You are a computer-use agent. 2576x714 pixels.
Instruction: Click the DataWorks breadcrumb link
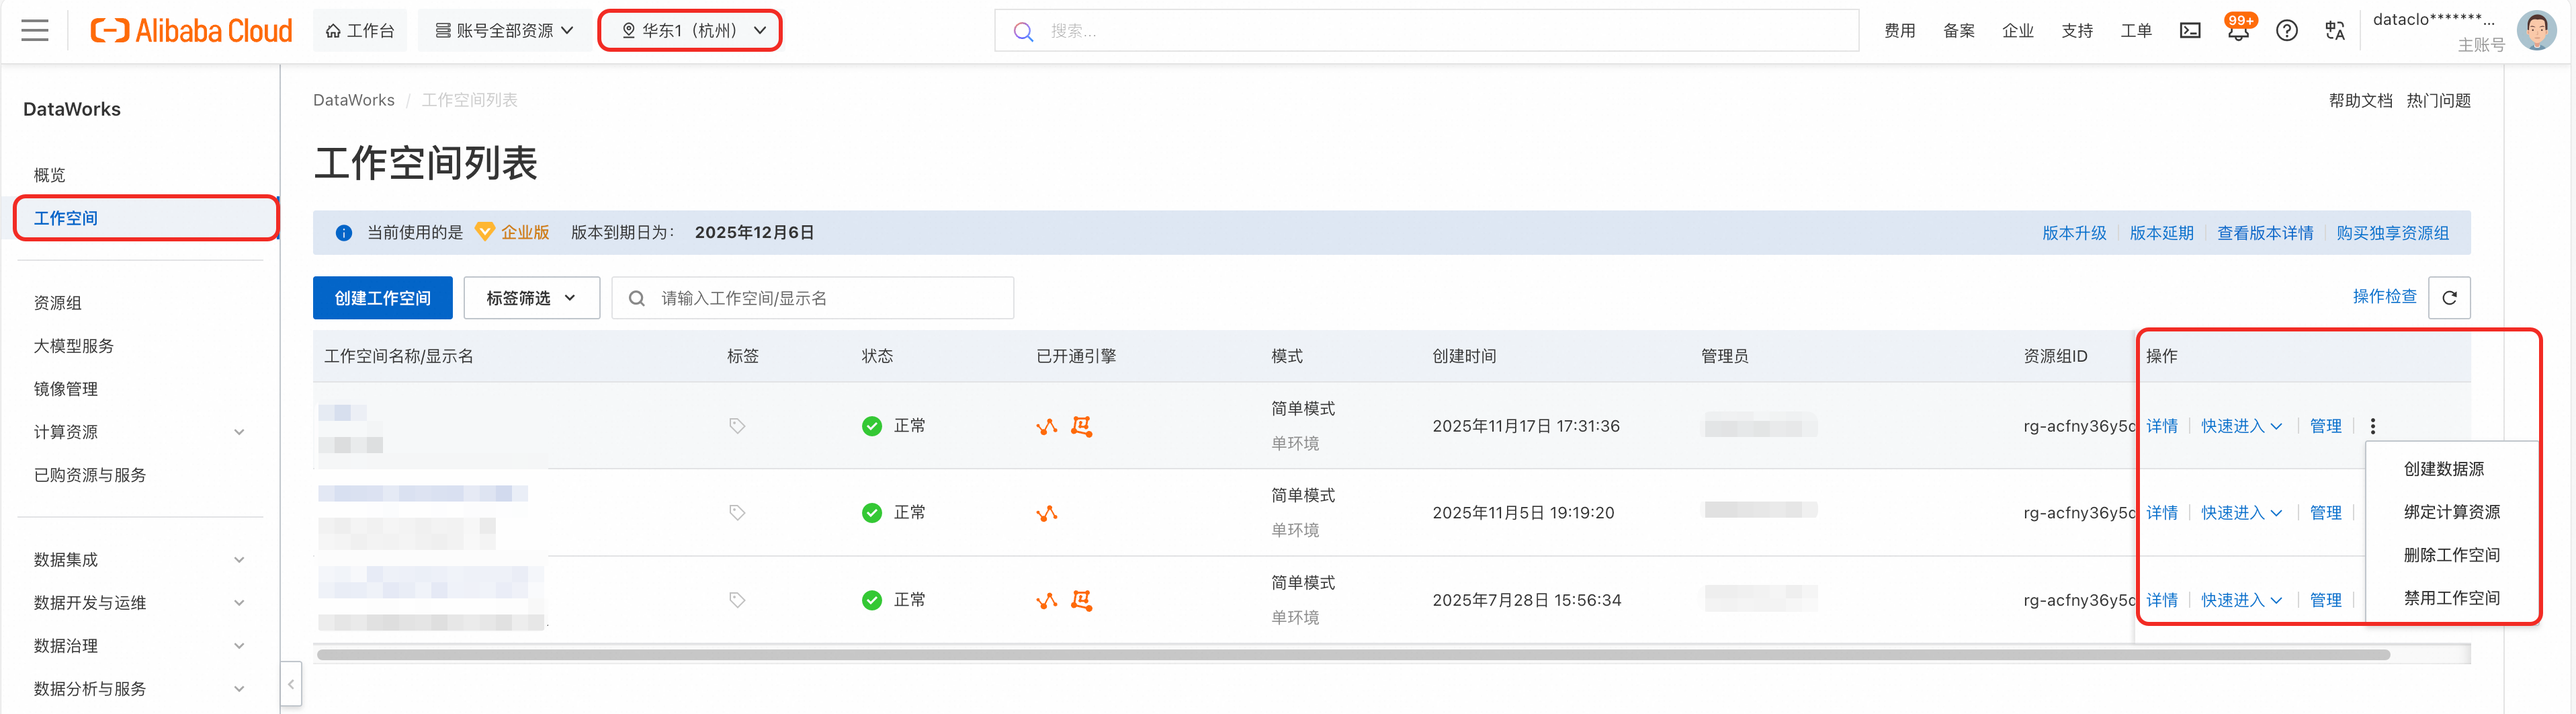pos(353,100)
